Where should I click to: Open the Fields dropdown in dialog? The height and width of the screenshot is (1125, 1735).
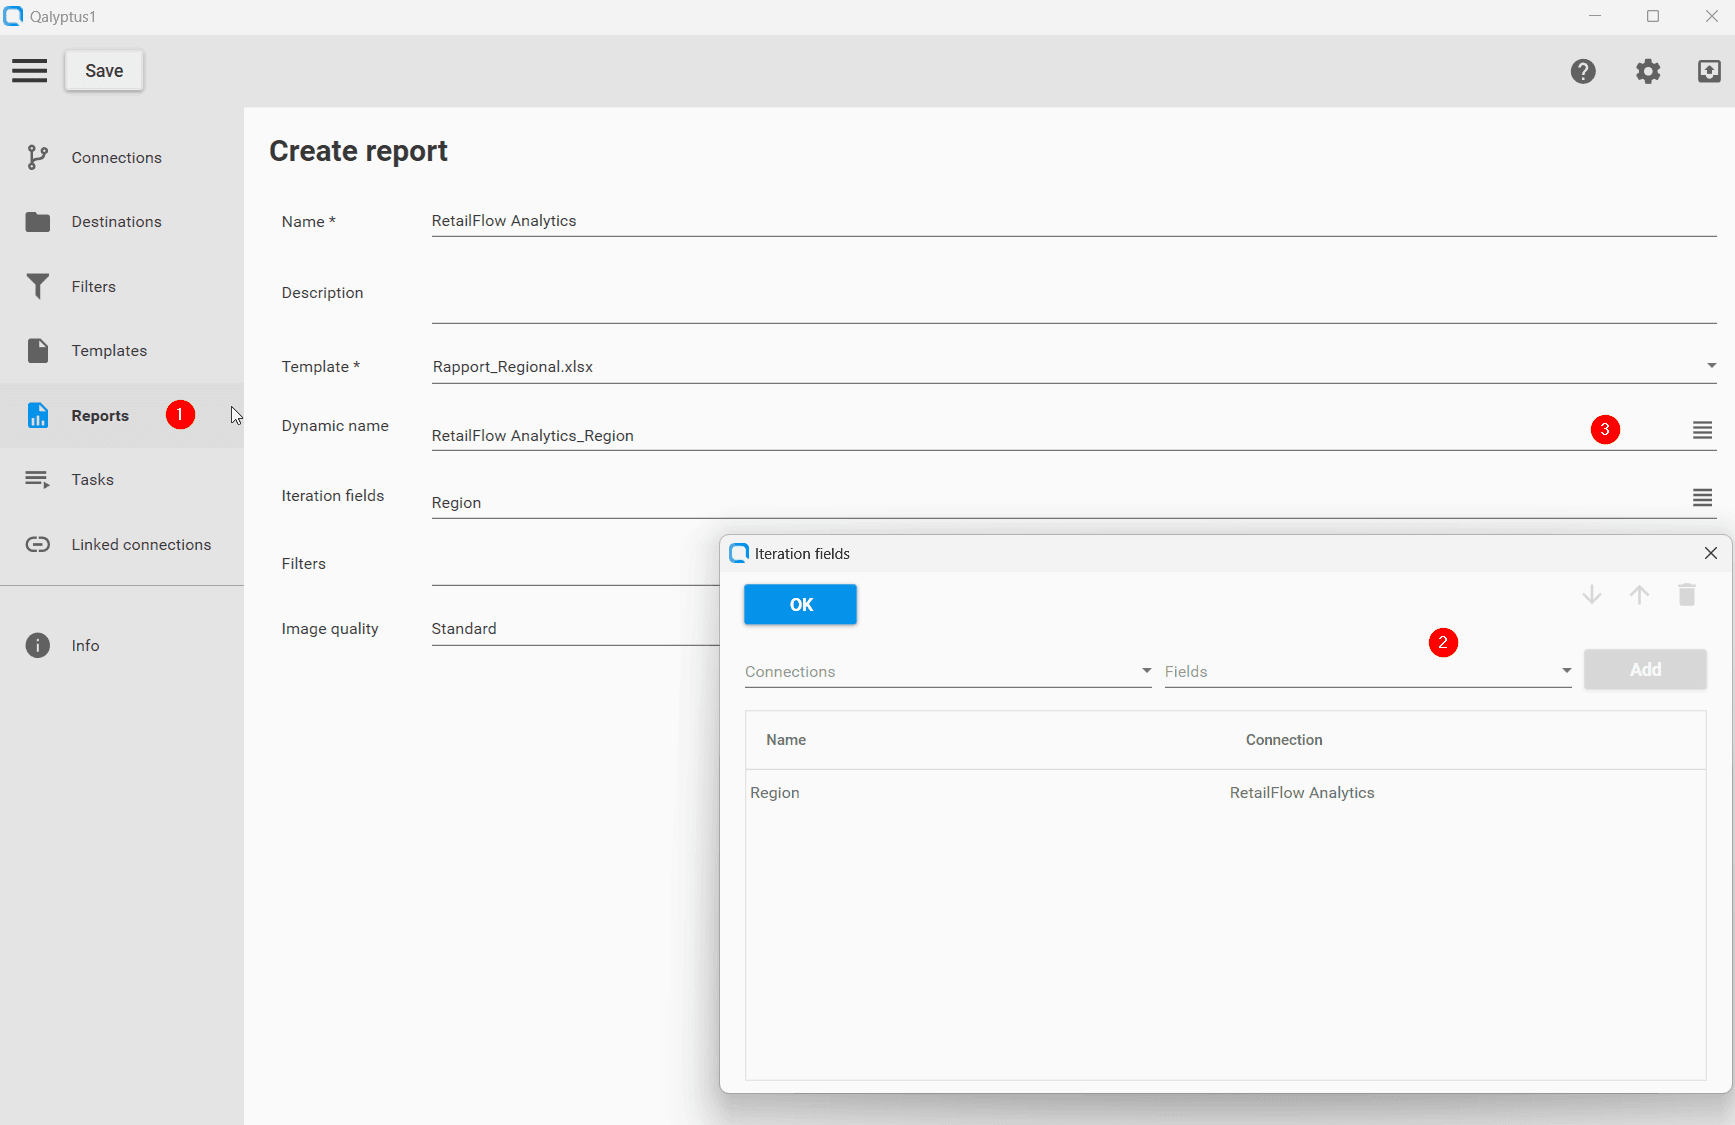point(1368,672)
